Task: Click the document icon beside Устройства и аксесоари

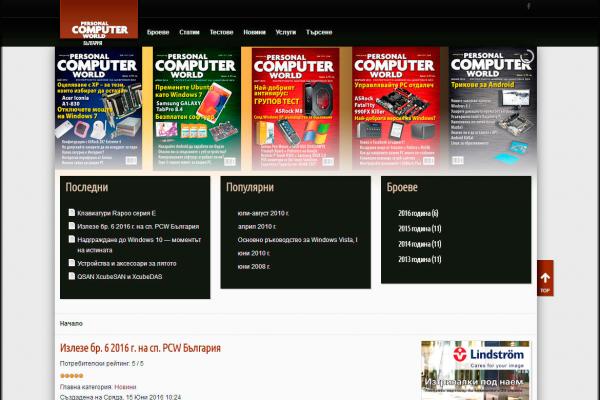Action: pyautogui.click(x=72, y=263)
